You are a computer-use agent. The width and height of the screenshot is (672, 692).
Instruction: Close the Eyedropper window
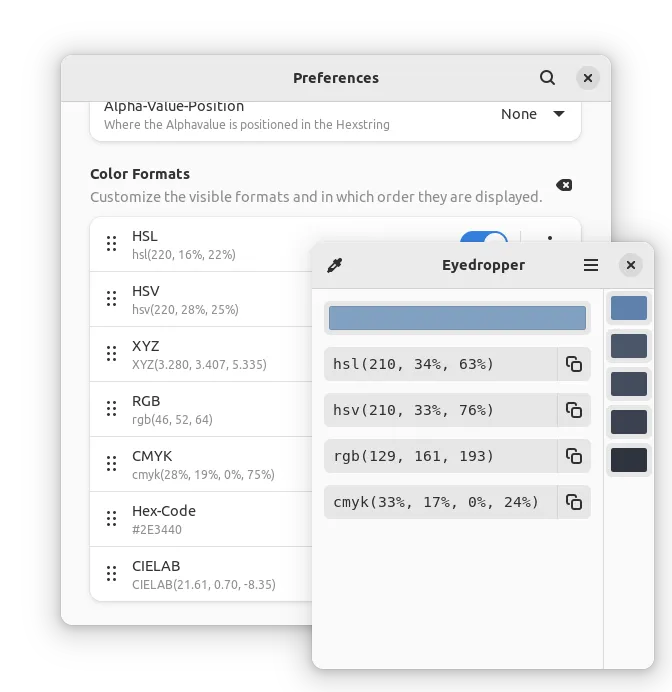(x=631, y=265)
